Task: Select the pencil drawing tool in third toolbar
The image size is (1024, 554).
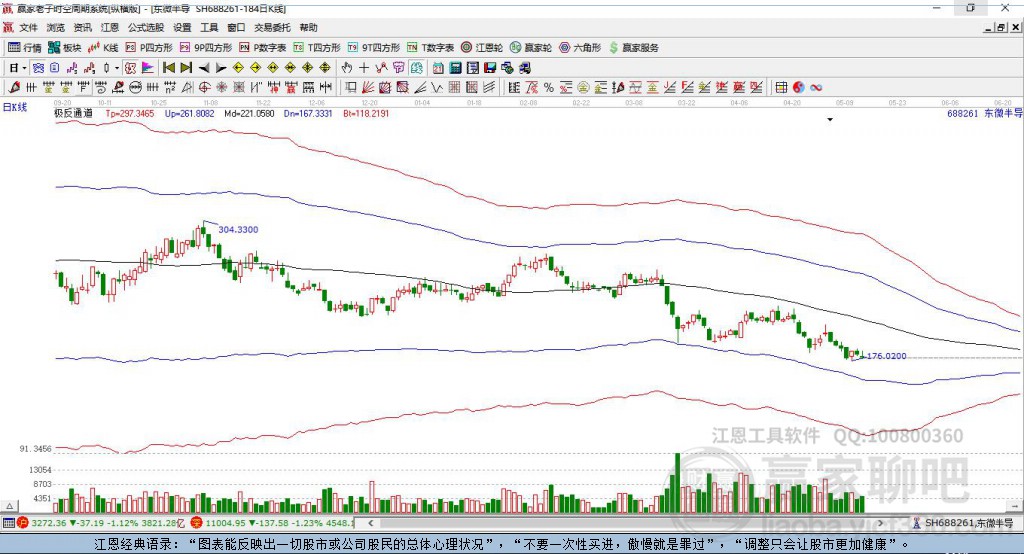Action: coord(14,87)
